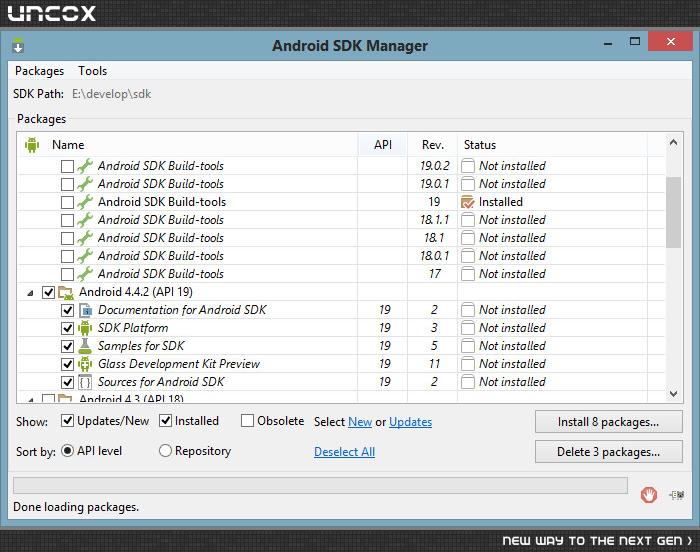Enable the Obsolete show filter
Image resolution: width=700 pixels, height=552 pixels.
click(x=247, y=421)
